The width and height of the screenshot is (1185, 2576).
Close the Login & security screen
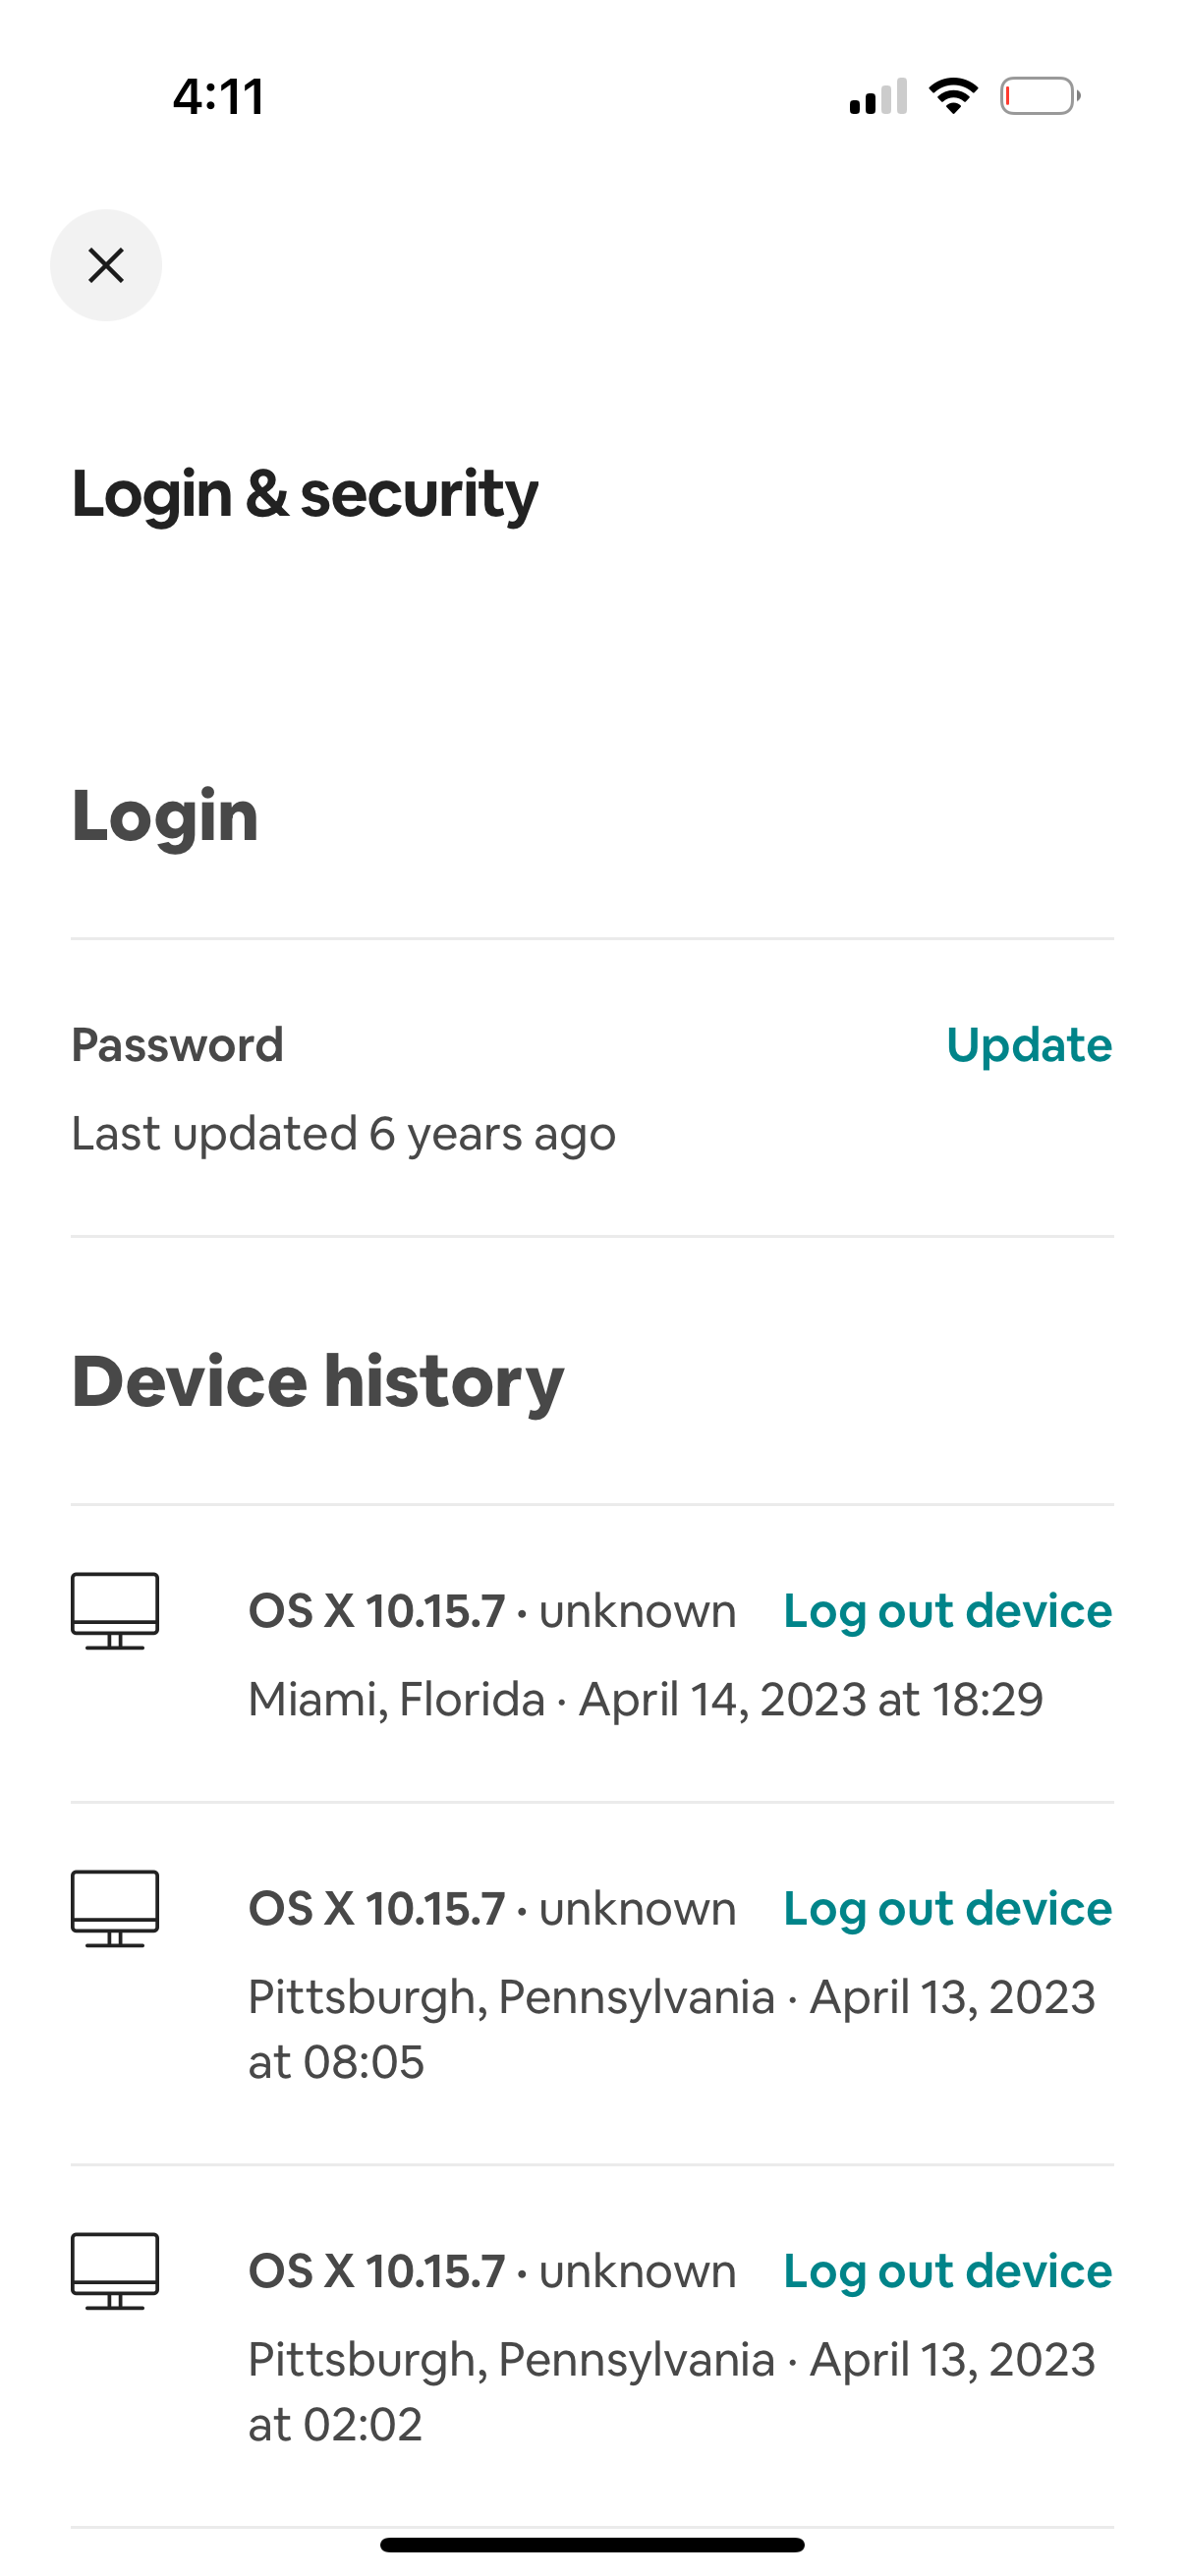(106, 264)
